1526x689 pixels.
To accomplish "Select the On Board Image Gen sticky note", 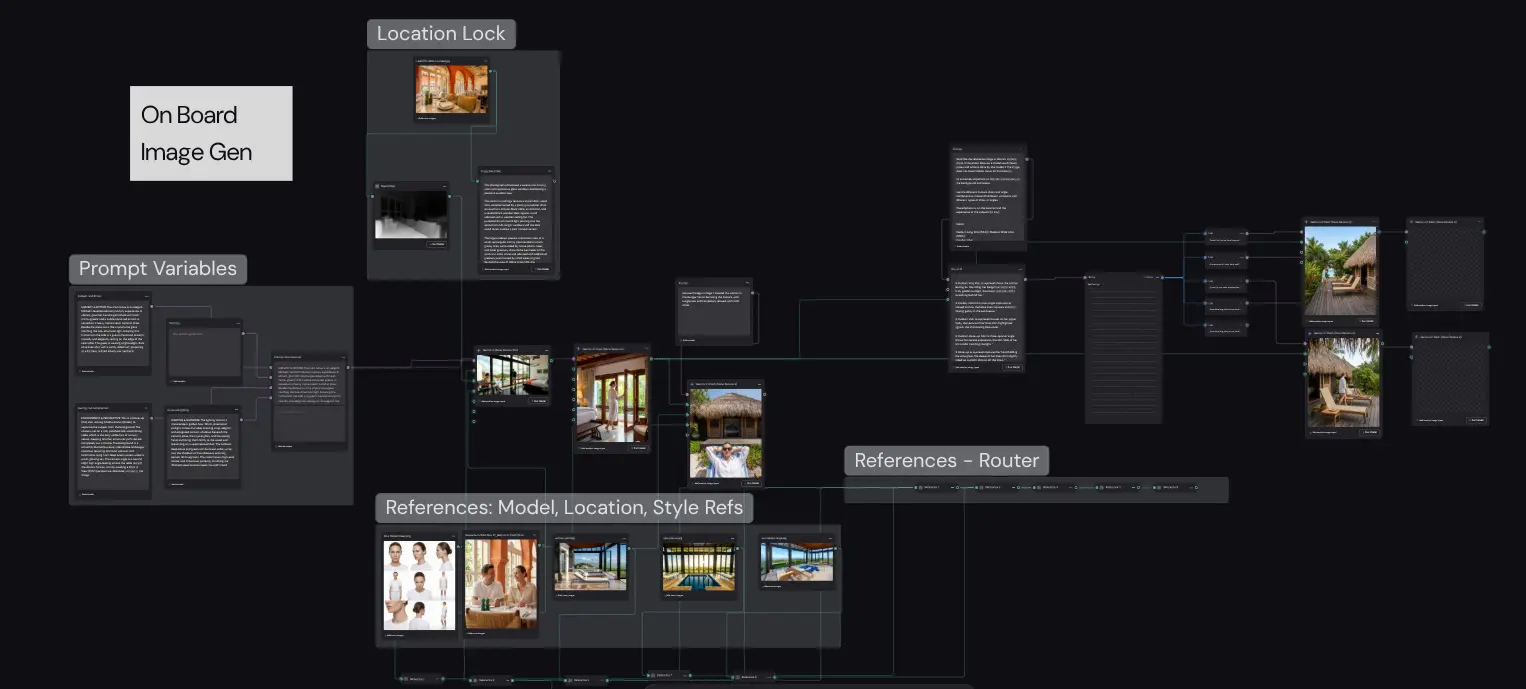I will [x=211, y=133].
